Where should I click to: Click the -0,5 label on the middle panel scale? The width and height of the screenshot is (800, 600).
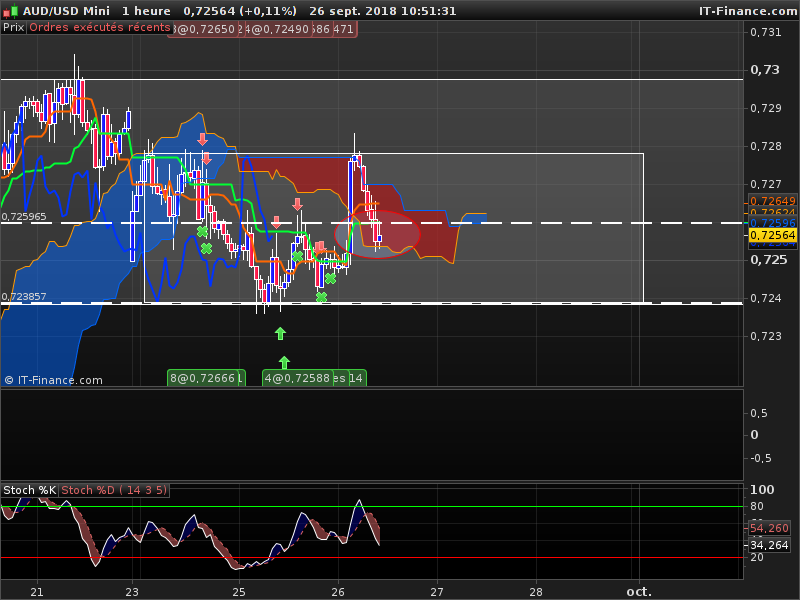(x=761, y=458)
